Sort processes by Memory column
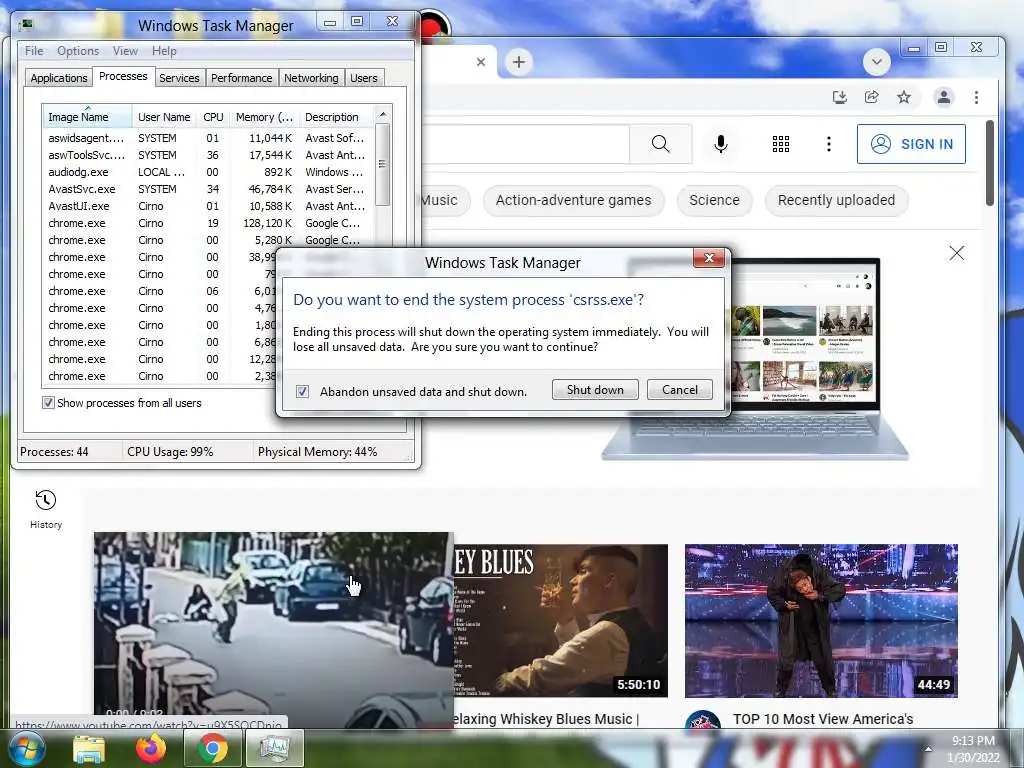The width and height of the screenshot is (1024, 768). [264, 117]
